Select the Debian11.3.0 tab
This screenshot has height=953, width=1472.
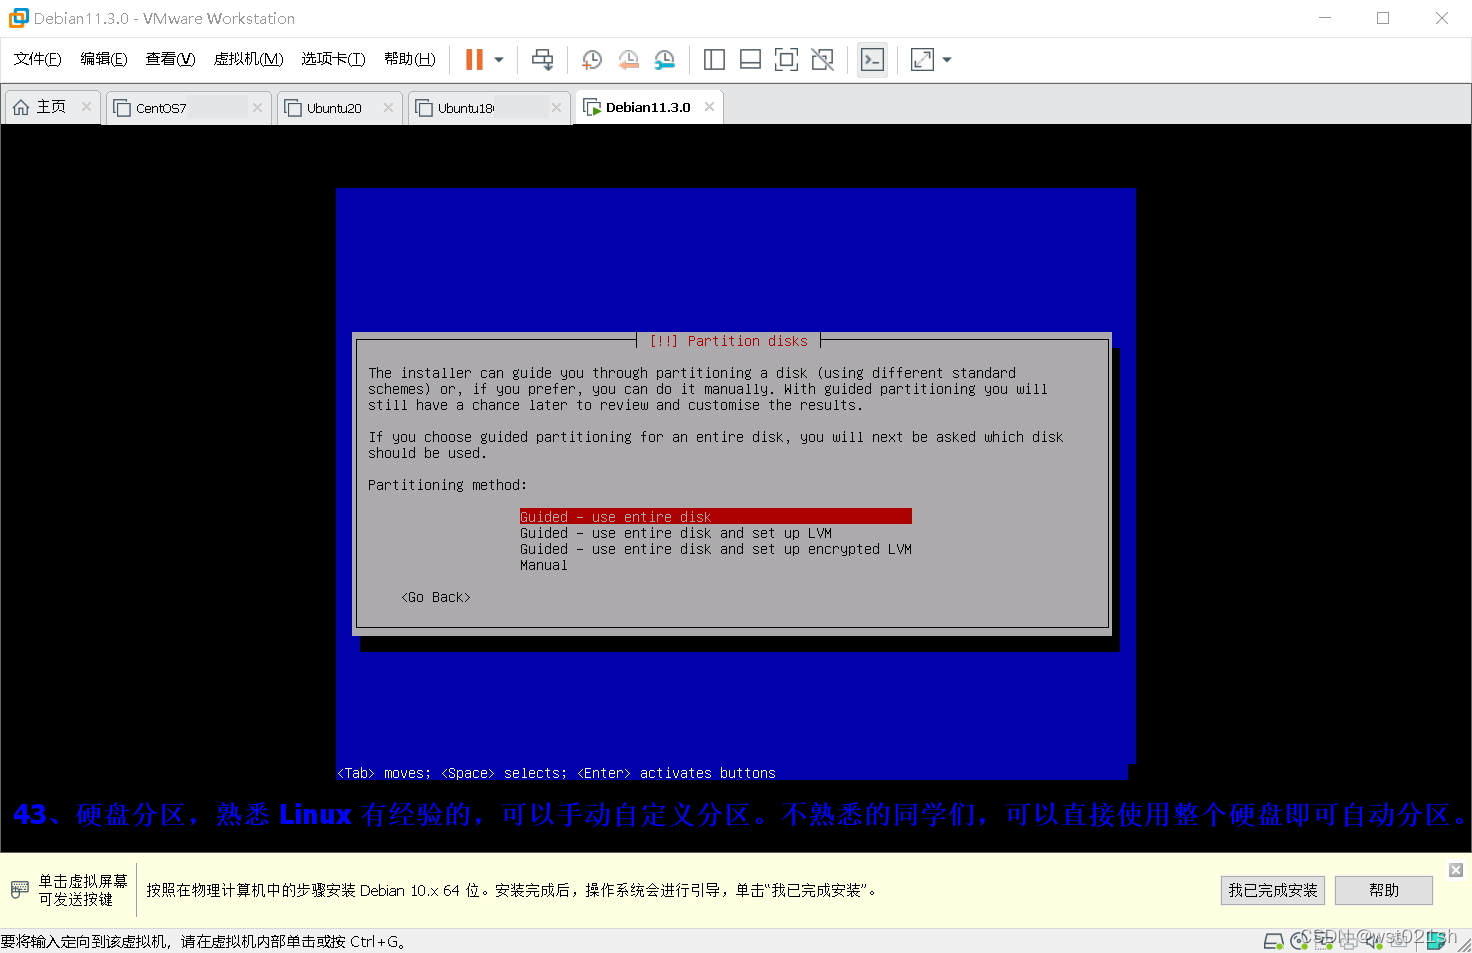648,107
